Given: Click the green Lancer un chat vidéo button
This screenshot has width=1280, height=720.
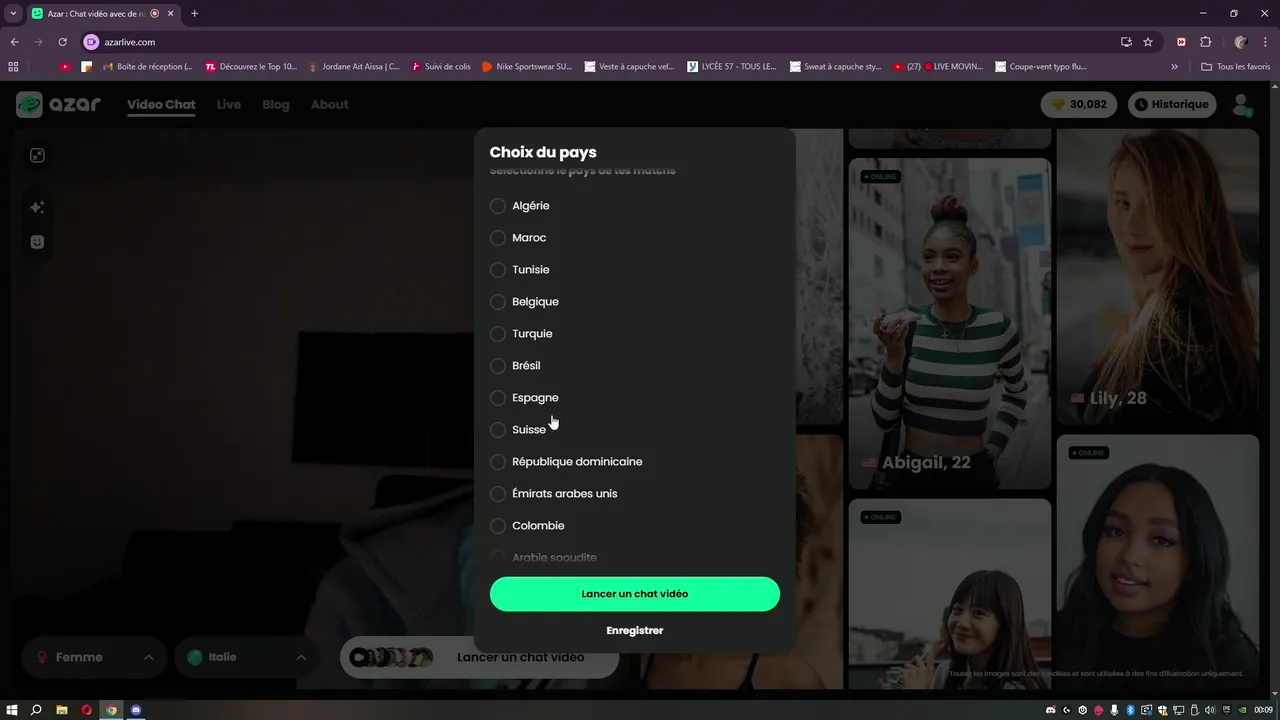Looking at the screenshot, I should (x=634, y=594).
